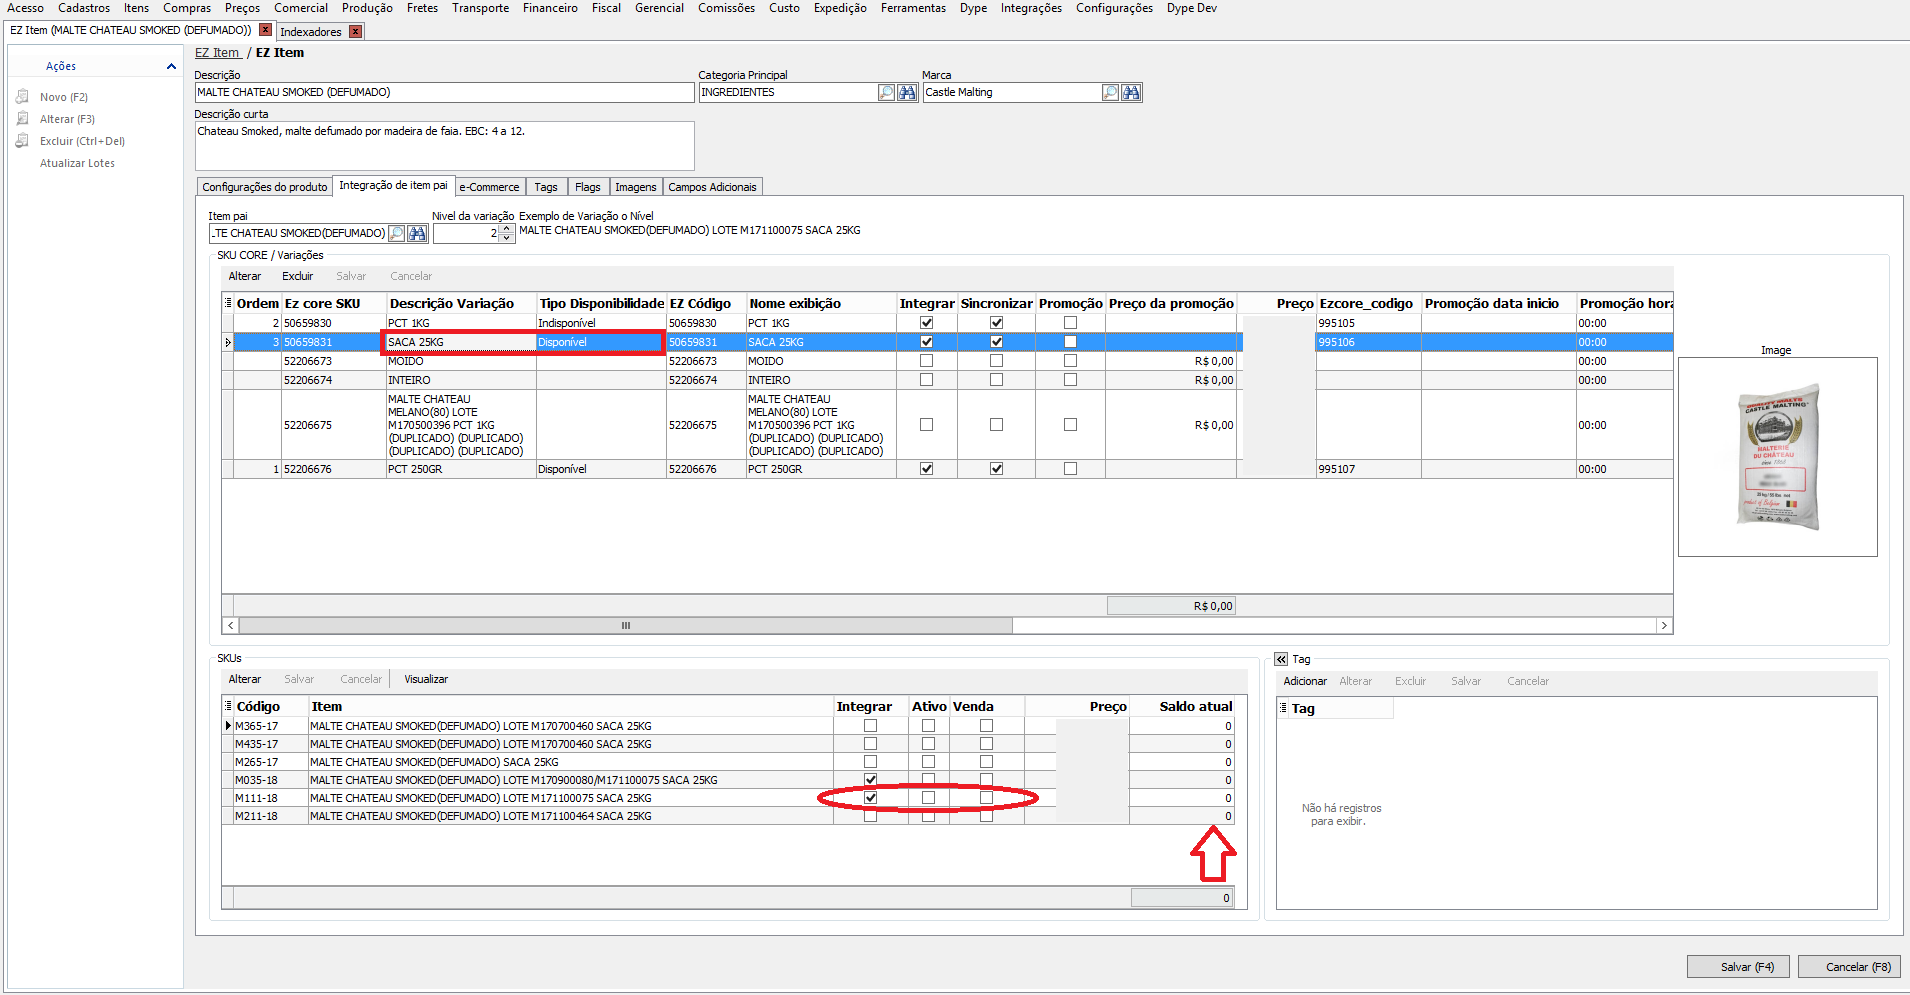This screenshot has width=1910, height=995.
Task: Click Salvar (F4) button
Action: pyautogui.click(x=1738, y=967)
